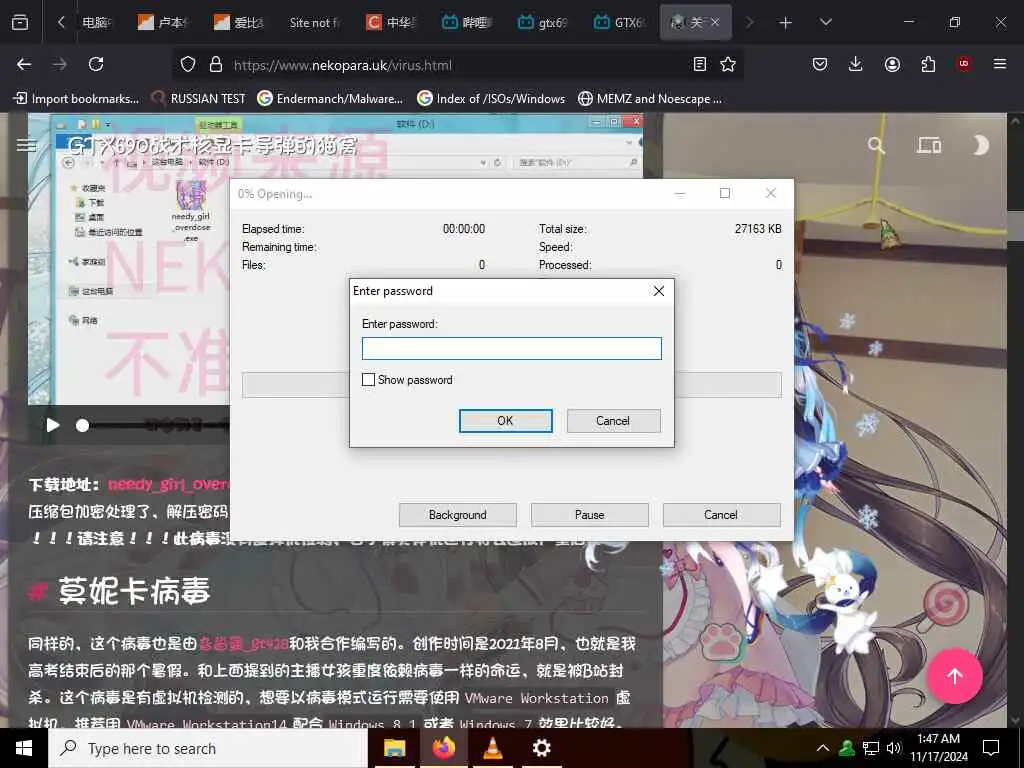Expand the list all tabs chevron

[x=825, y=22]
